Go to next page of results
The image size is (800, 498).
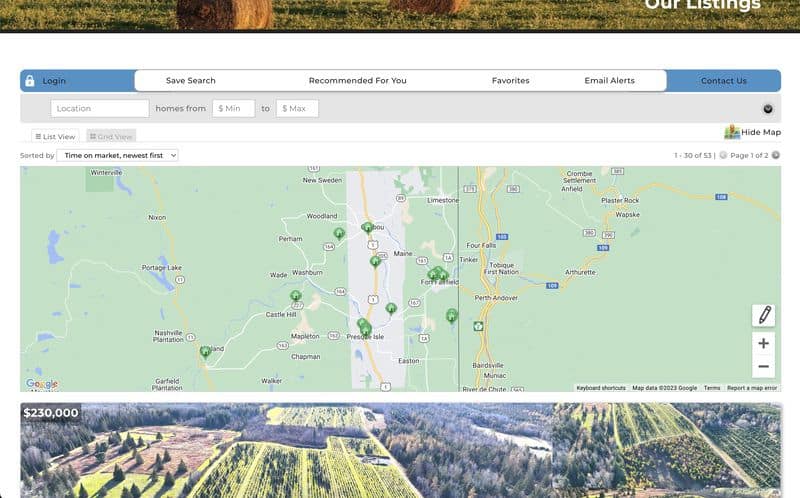[776, 155]
